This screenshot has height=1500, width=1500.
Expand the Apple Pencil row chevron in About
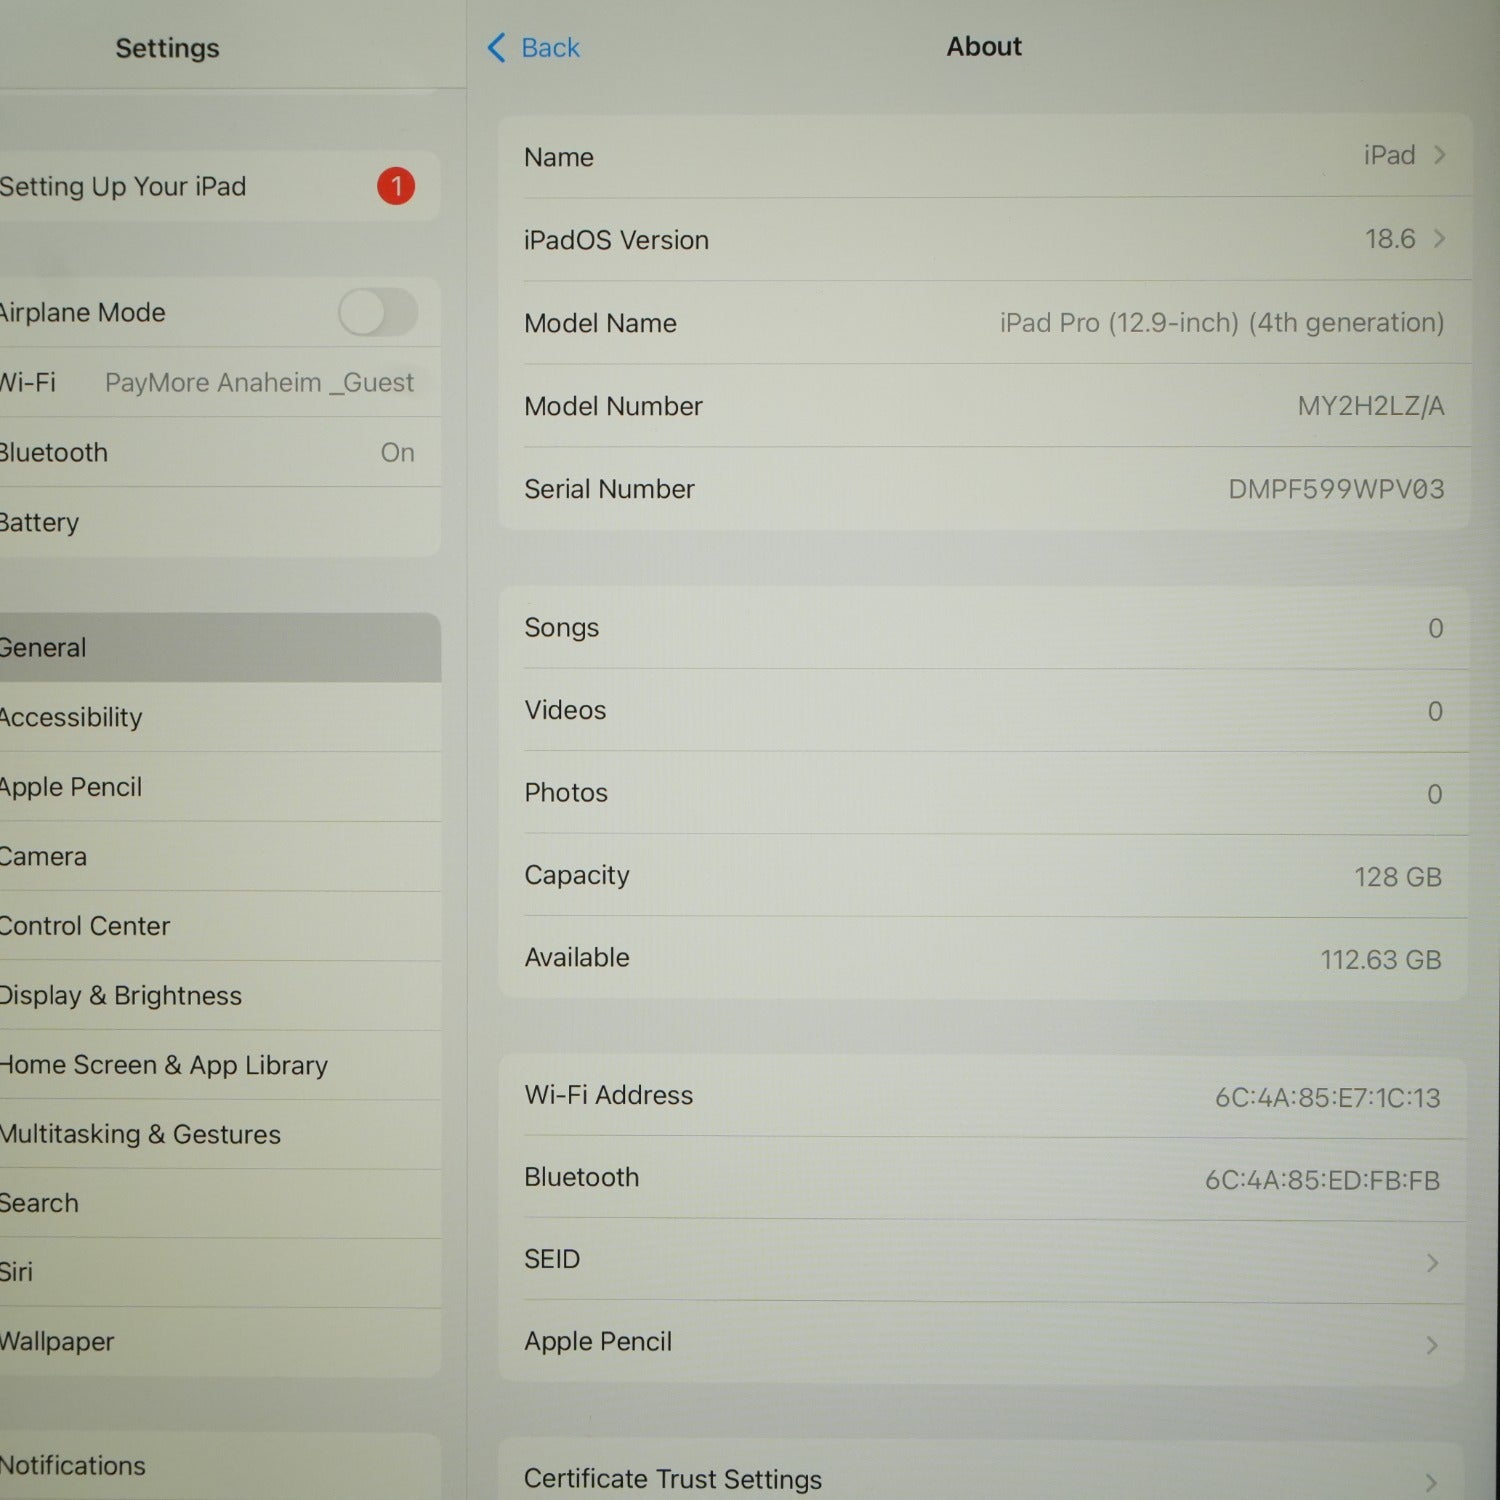1432,1345
